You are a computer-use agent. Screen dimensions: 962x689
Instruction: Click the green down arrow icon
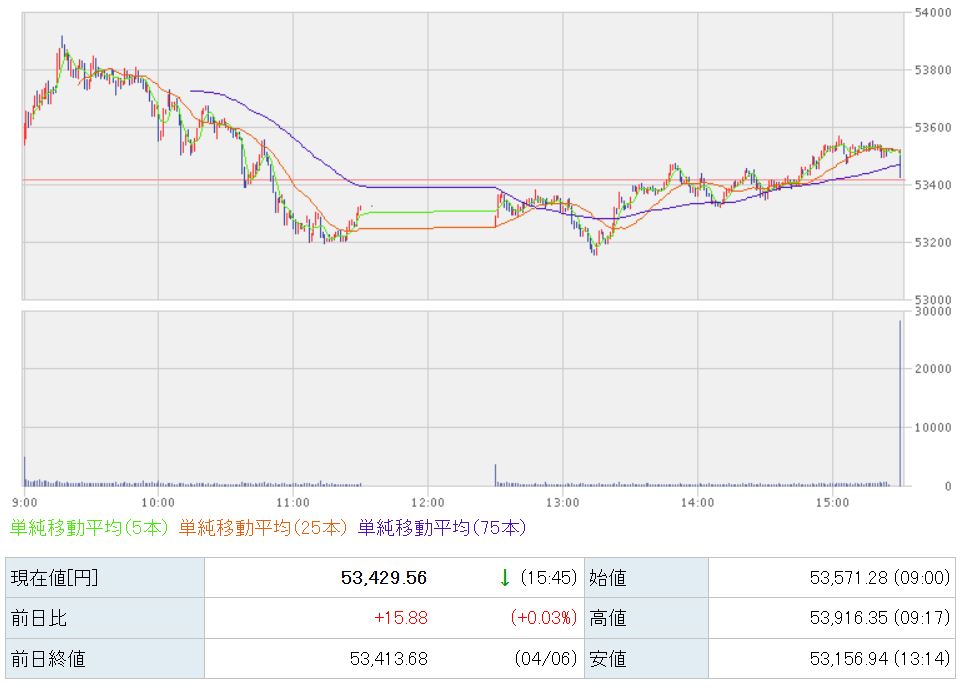505,577
